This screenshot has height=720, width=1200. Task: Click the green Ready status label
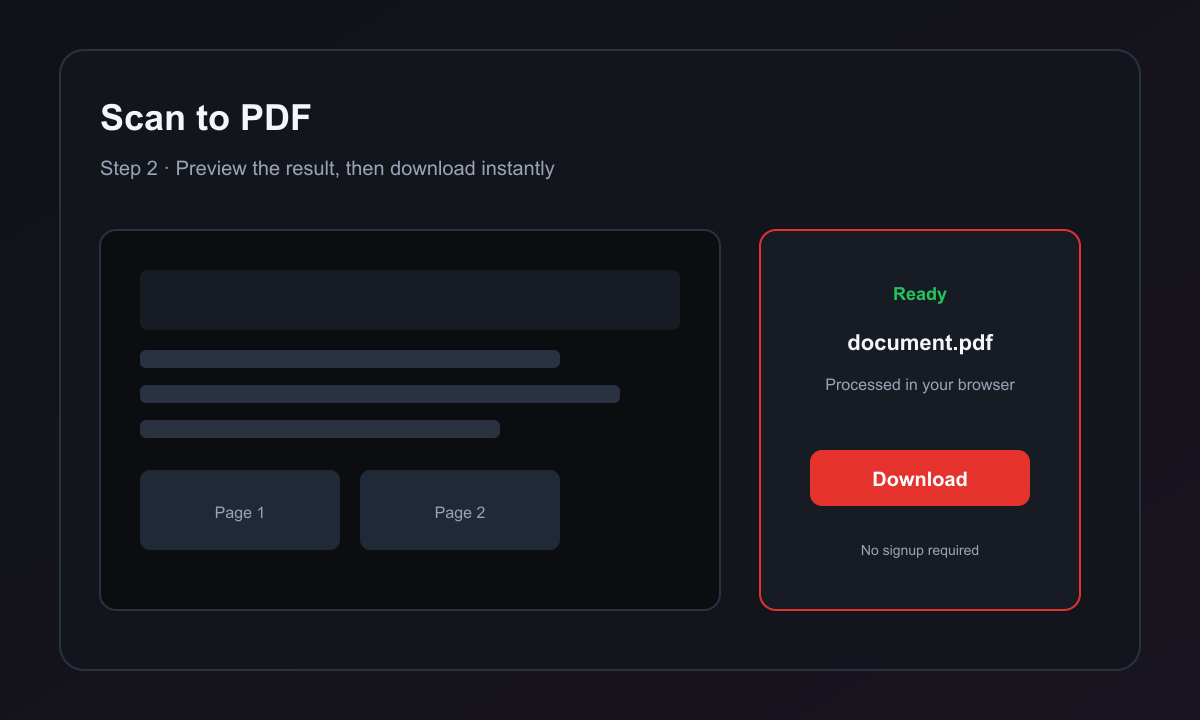[920, 294]
